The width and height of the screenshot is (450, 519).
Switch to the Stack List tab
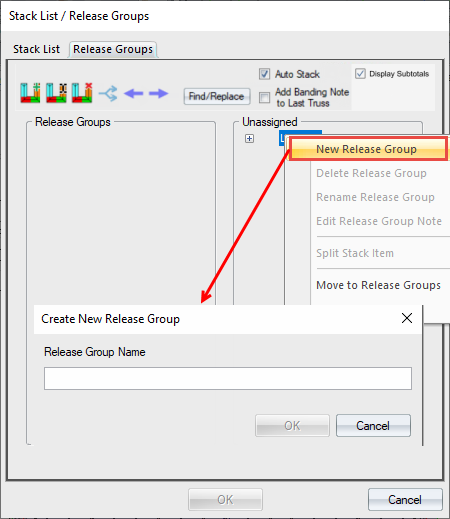coord(36,49)
